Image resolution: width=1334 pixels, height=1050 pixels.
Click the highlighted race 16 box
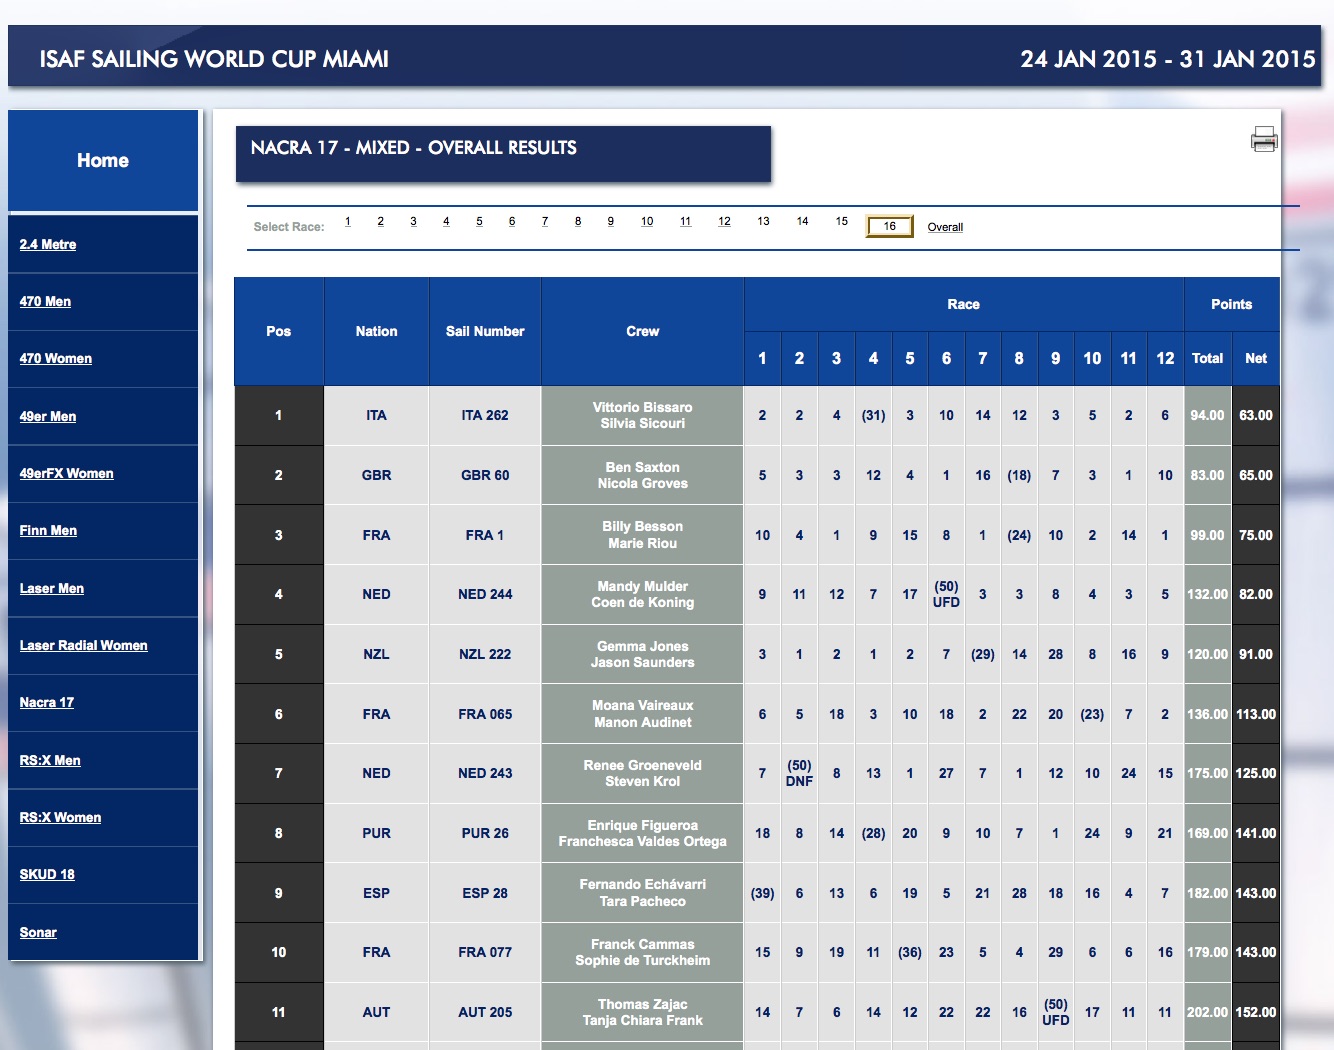click(x=890, y=226)
